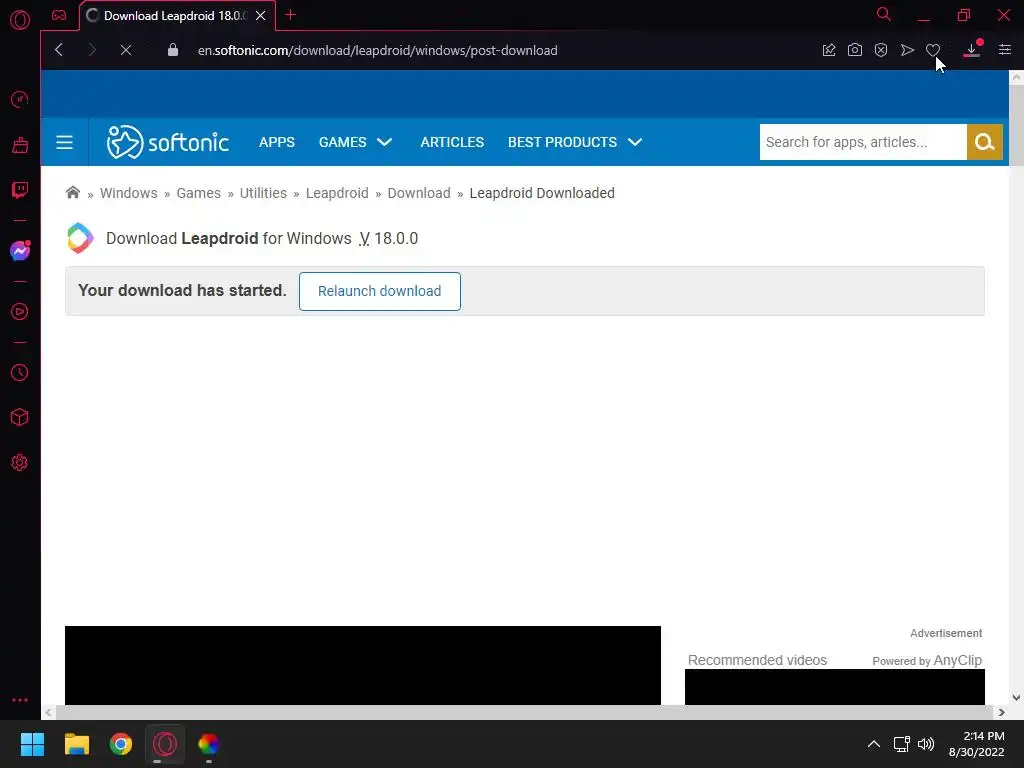Viewport: 1024px width, 768px height.
Task: Open APPS in Softonic navigation
Action: (277, 142)
